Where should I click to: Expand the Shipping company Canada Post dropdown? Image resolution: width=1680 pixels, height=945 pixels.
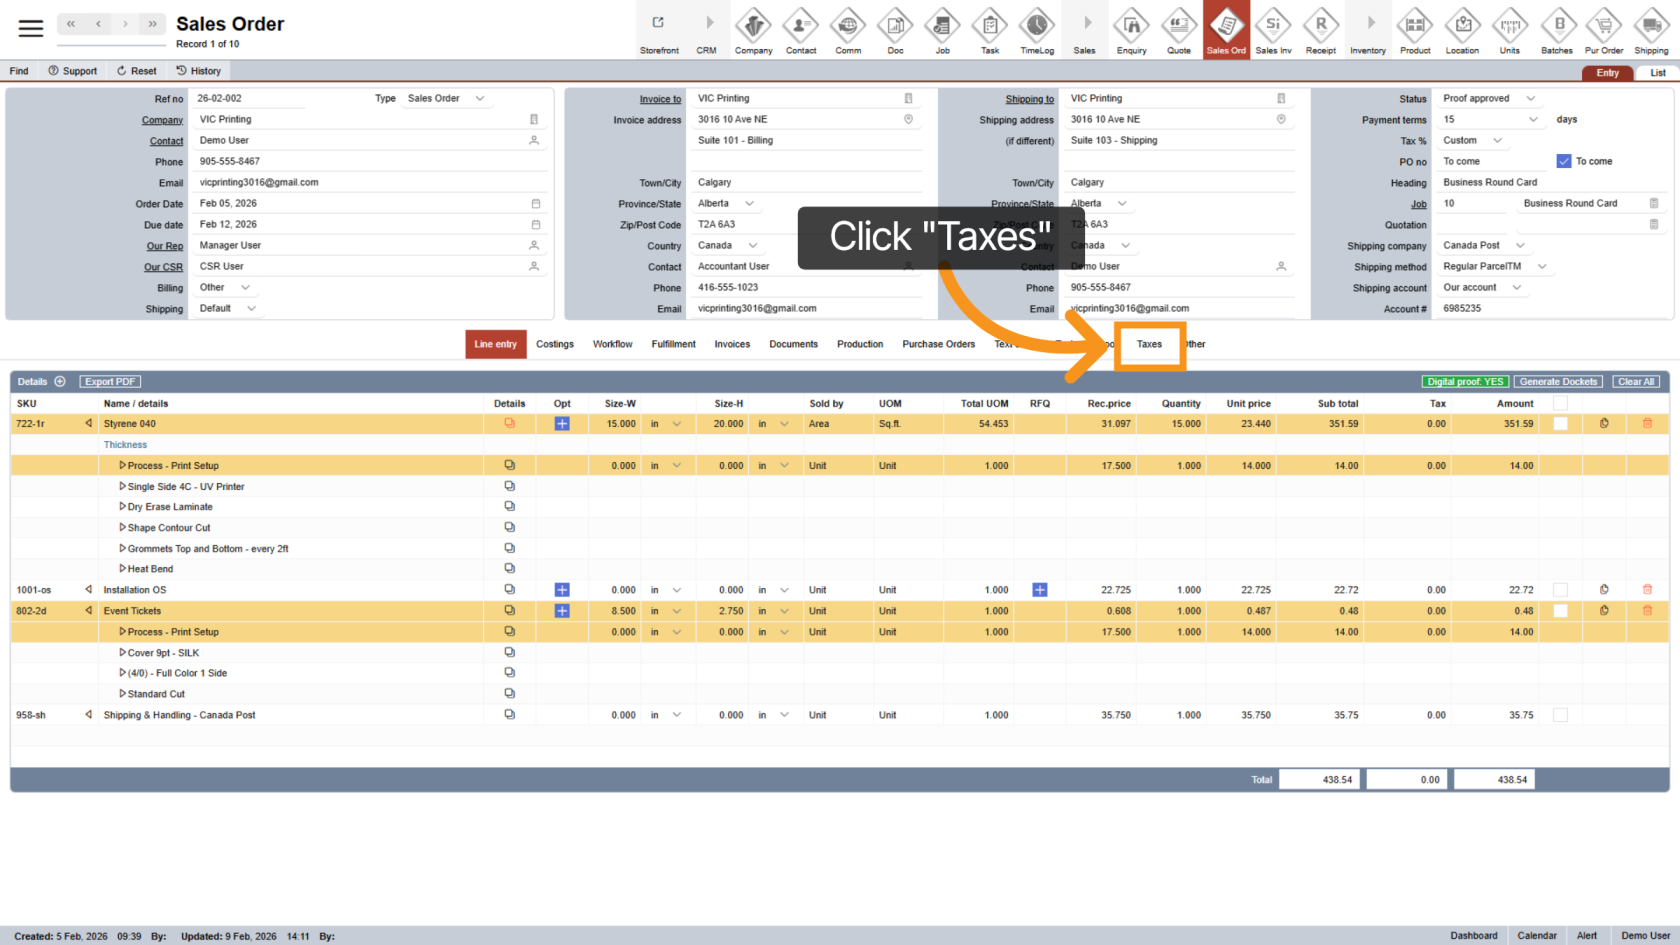point(1520,246)
